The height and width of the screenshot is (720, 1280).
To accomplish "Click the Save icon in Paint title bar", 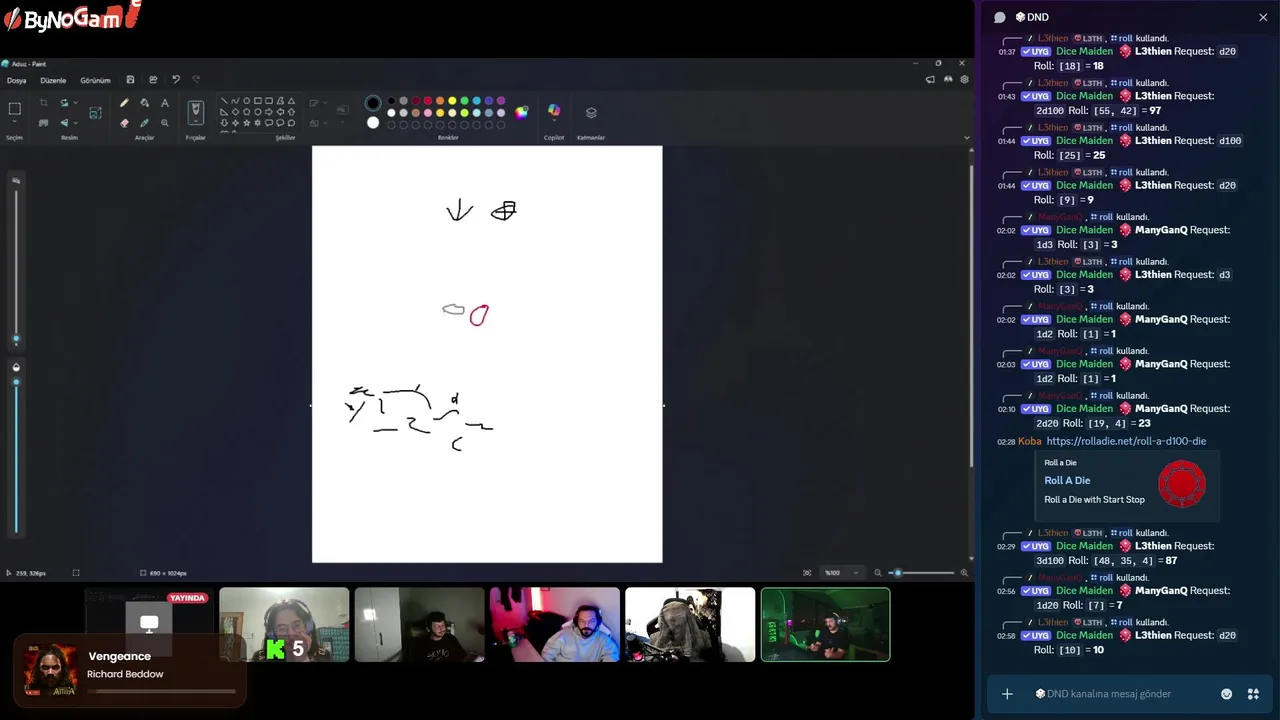I will 130,80.
